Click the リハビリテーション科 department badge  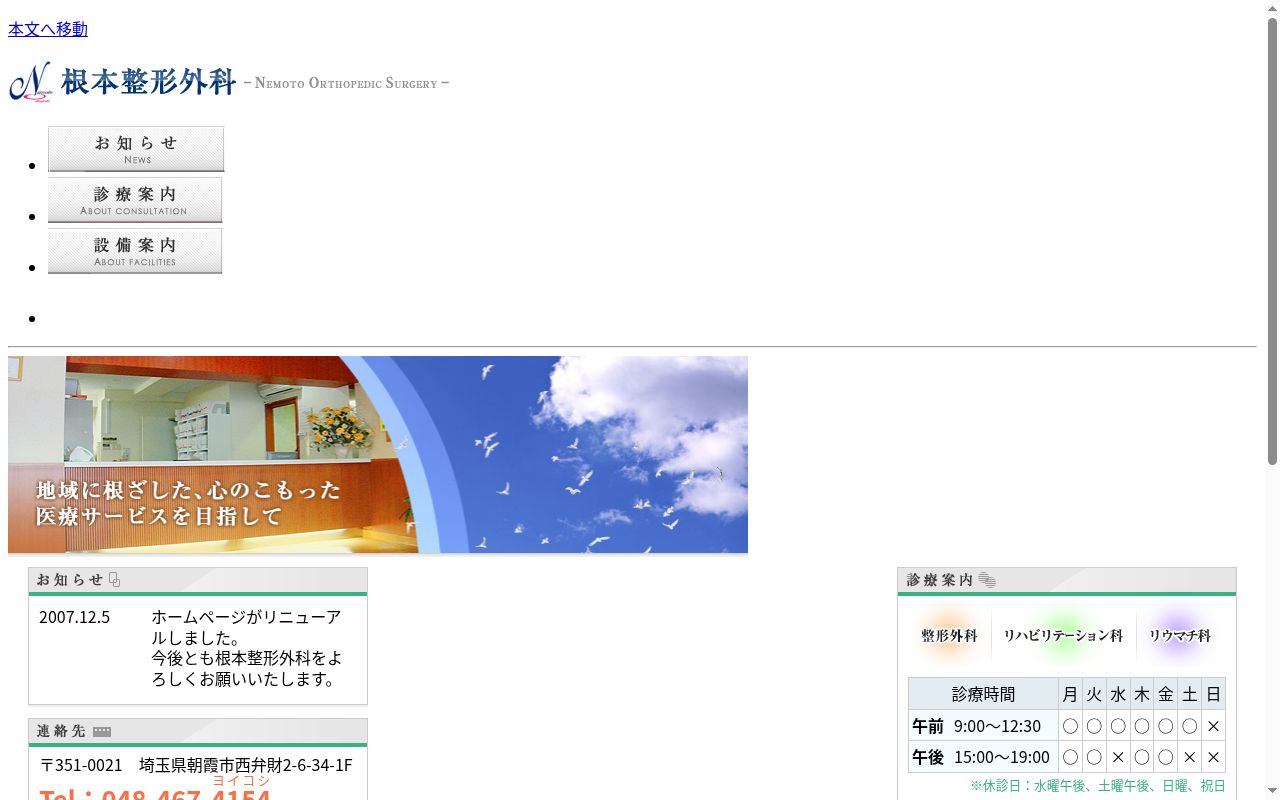pos(1063,635)
